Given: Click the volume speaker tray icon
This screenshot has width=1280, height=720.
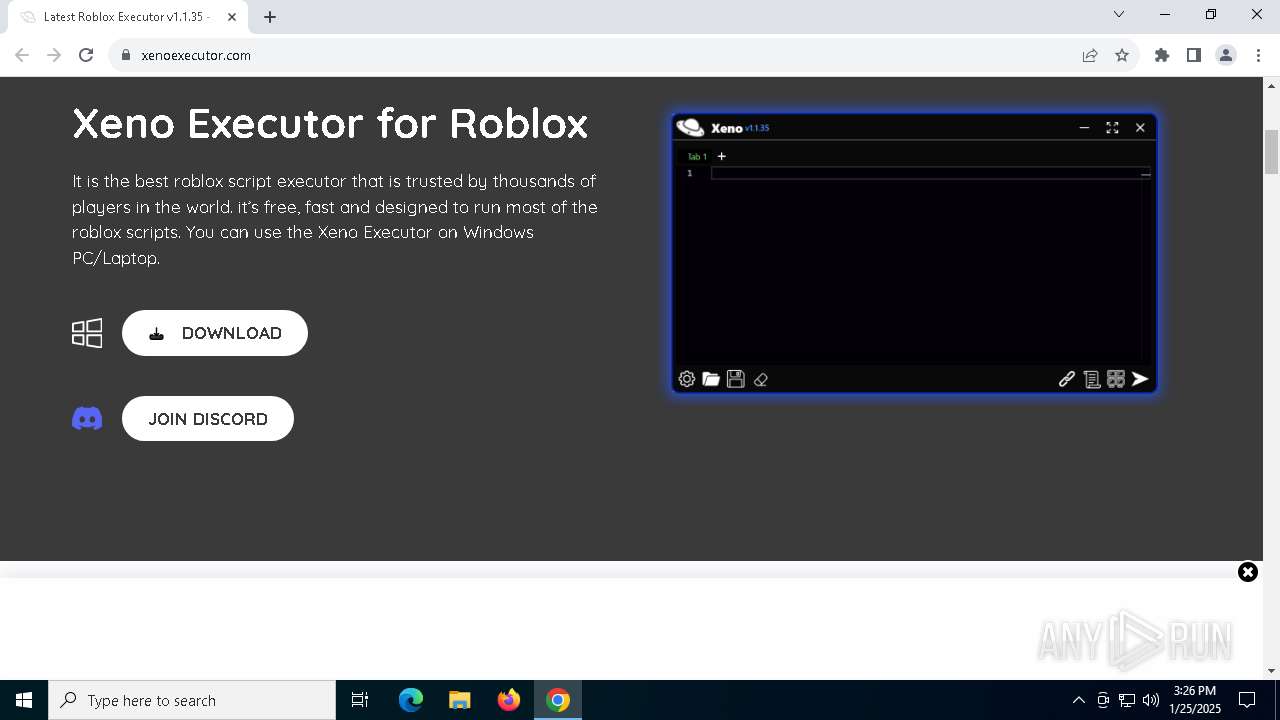Looking at the screenshot, I should [1151, 700].
